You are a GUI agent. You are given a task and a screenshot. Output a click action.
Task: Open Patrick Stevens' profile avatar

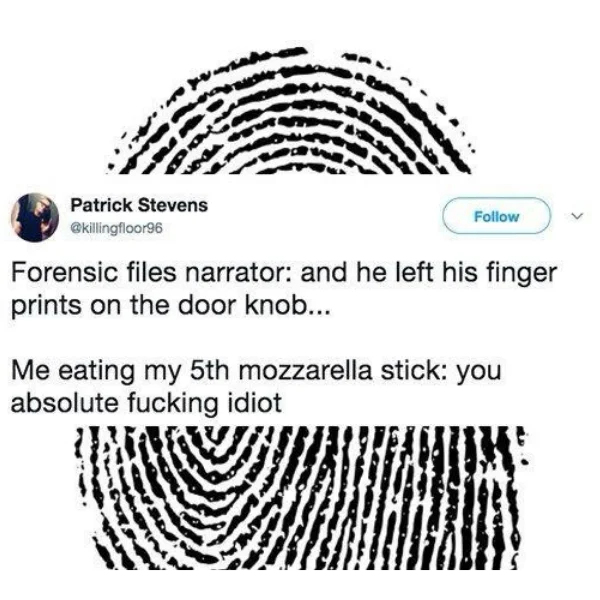tap(35, 217)
